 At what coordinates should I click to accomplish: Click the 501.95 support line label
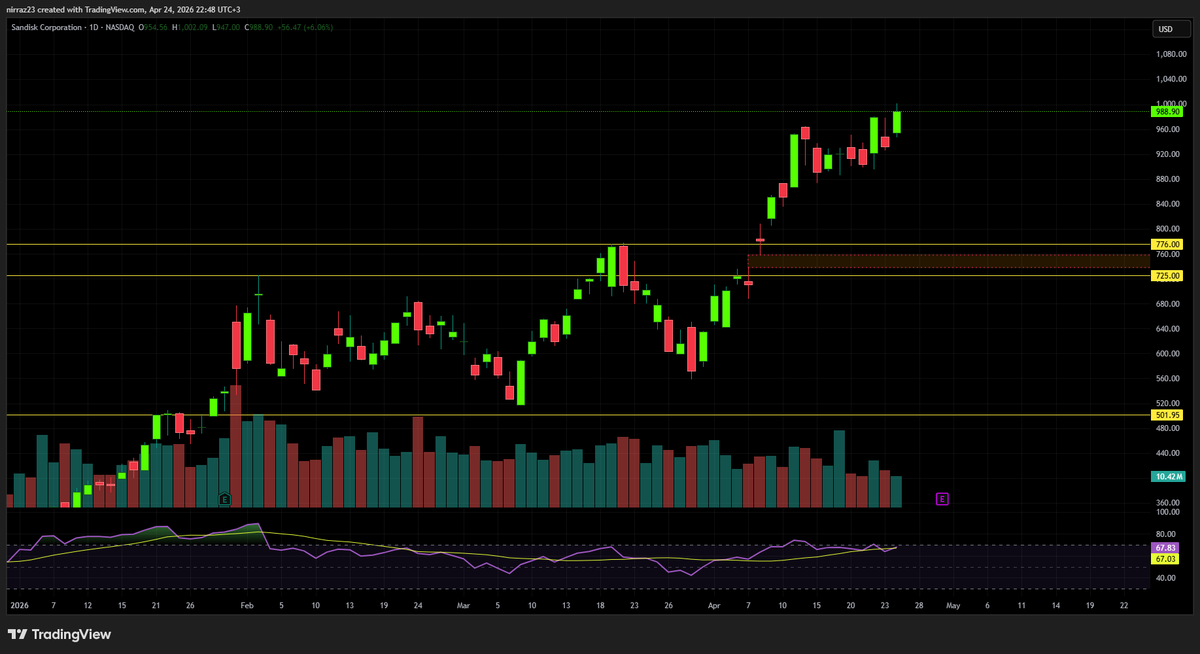tap(1168, 414)
